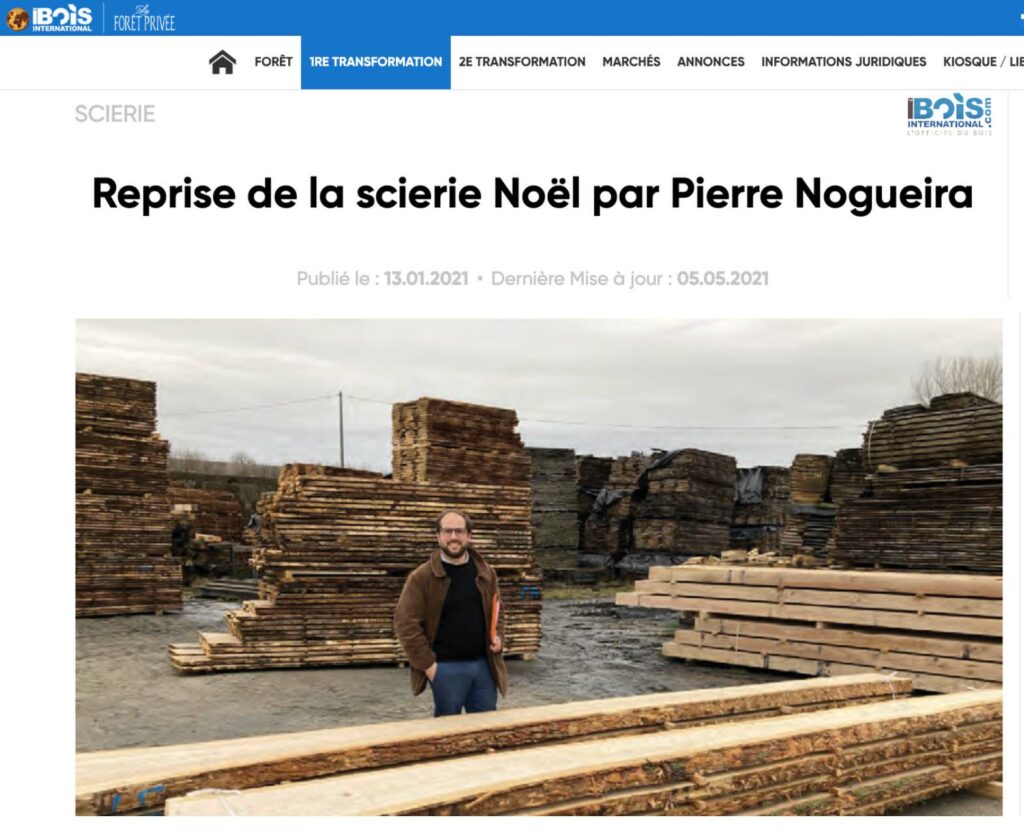This screenshot has height=839, width=1024.
Task: Click the article photo of the sawmill
Action: (539, 567)
